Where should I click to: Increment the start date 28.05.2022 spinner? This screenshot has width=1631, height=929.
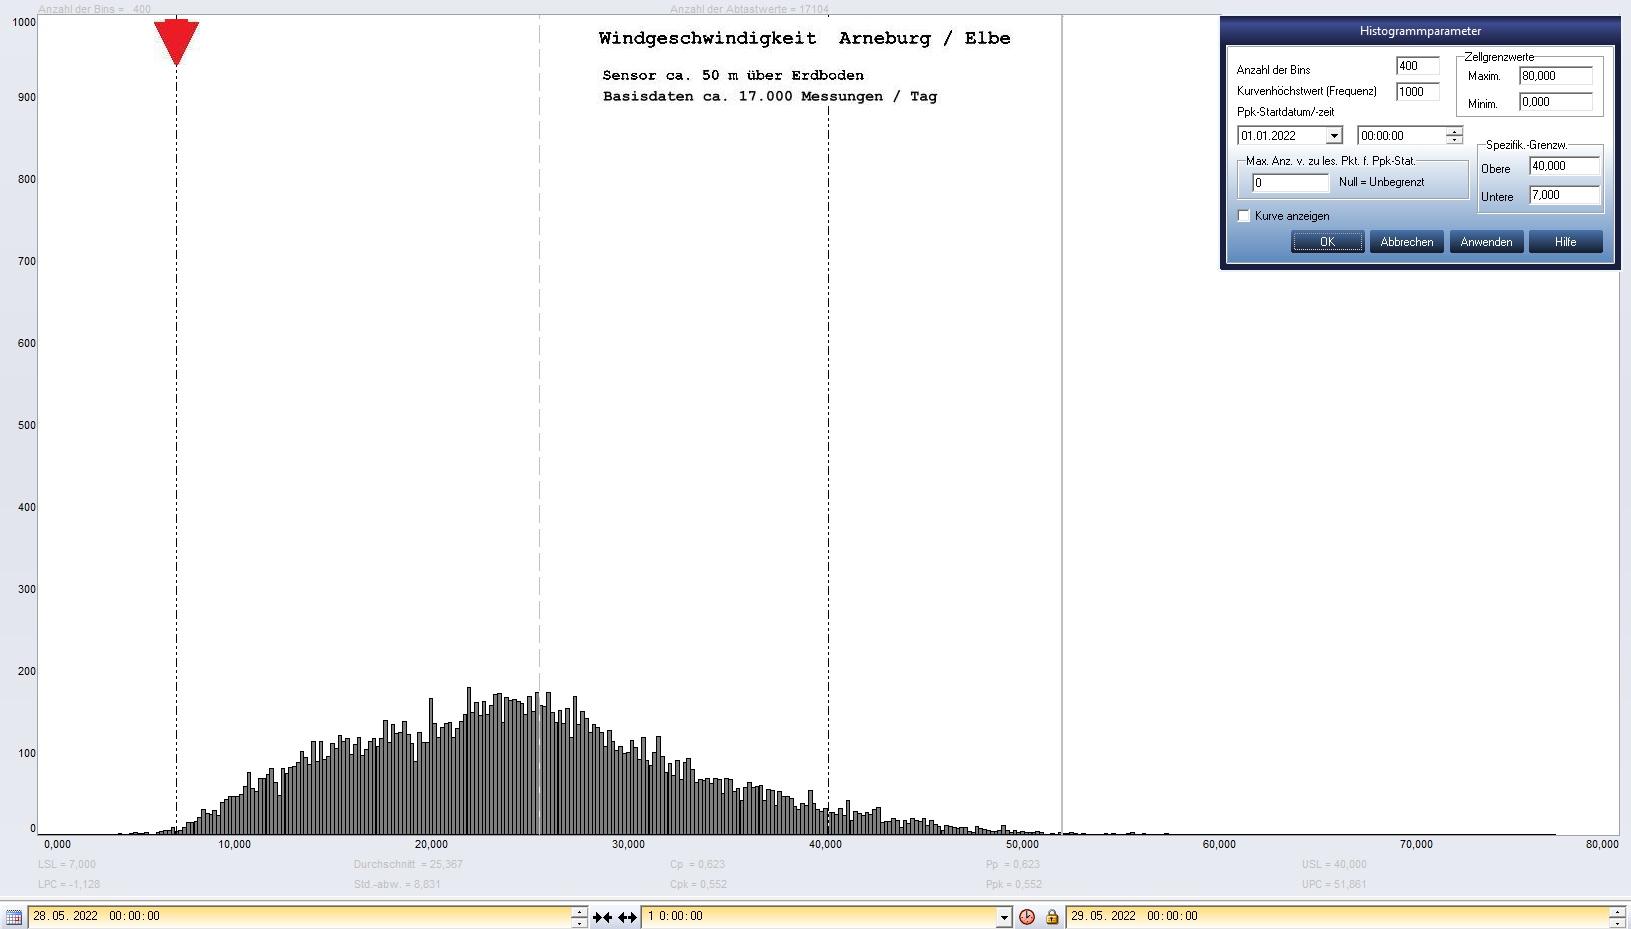click(x=579, y=911)
